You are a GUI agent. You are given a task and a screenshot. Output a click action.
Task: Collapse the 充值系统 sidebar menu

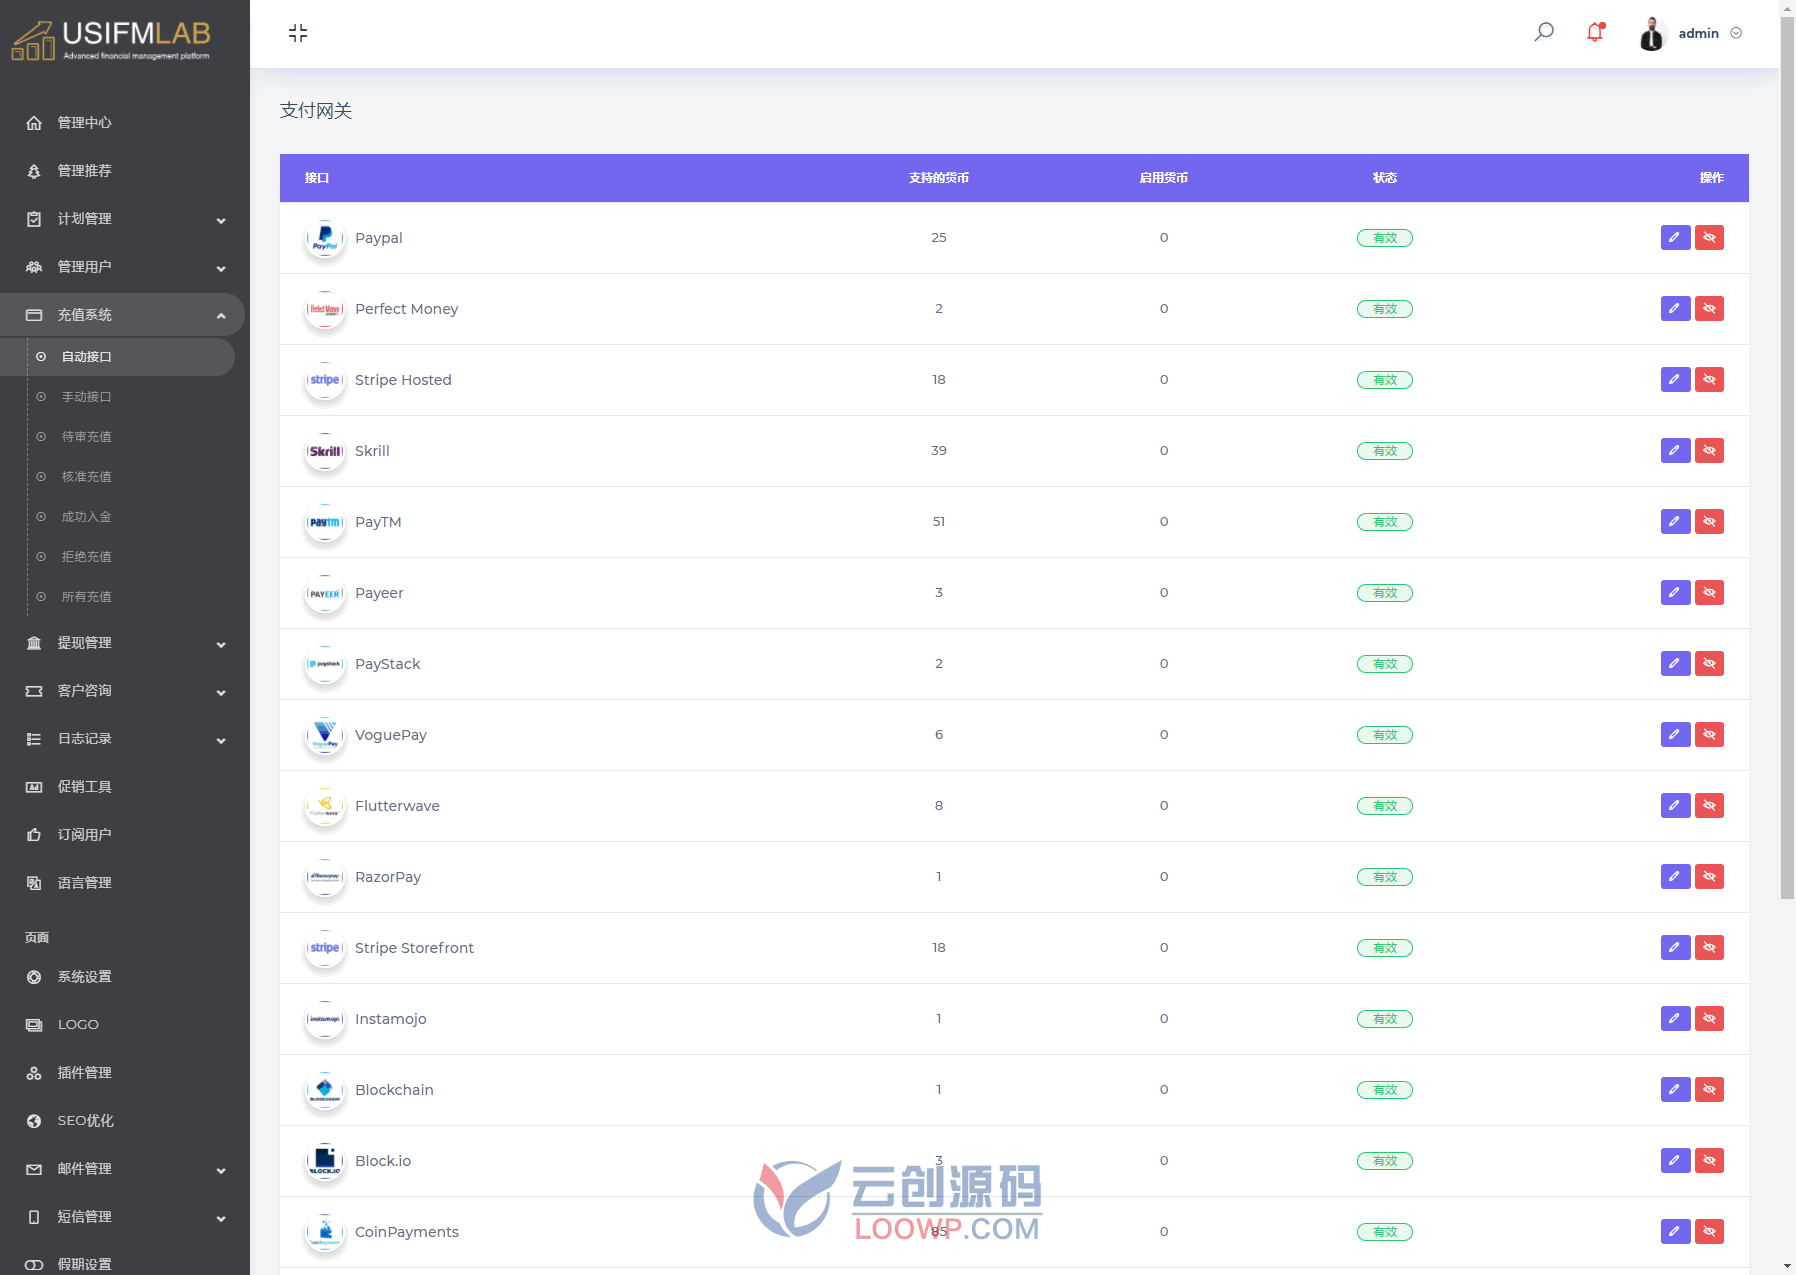click(122, 315)
